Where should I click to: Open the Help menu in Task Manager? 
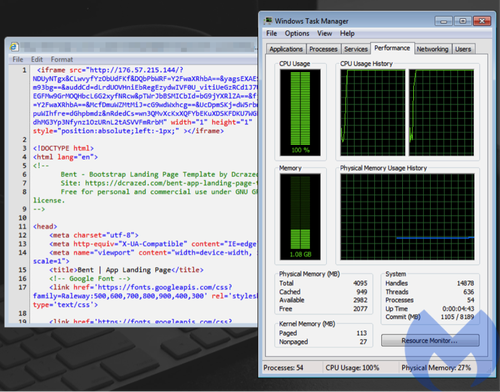point(347,33)
